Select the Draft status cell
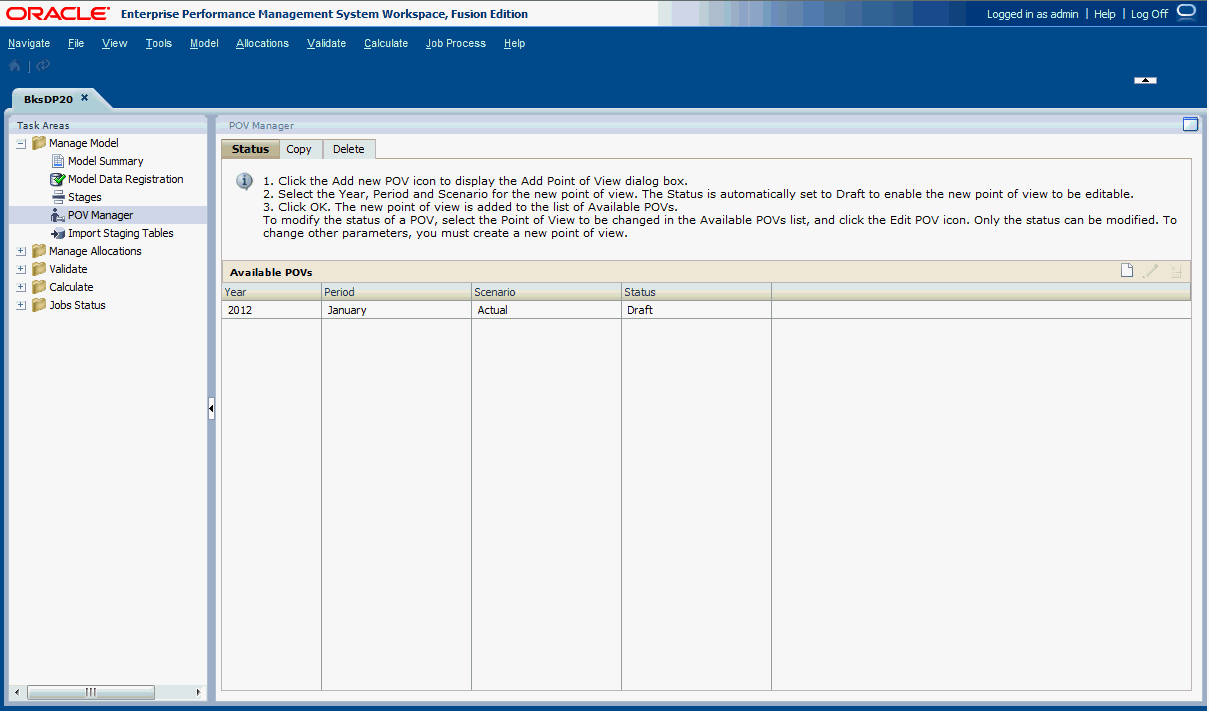Viewport: 1209px width, 711px height. click(x=696, y=310)
